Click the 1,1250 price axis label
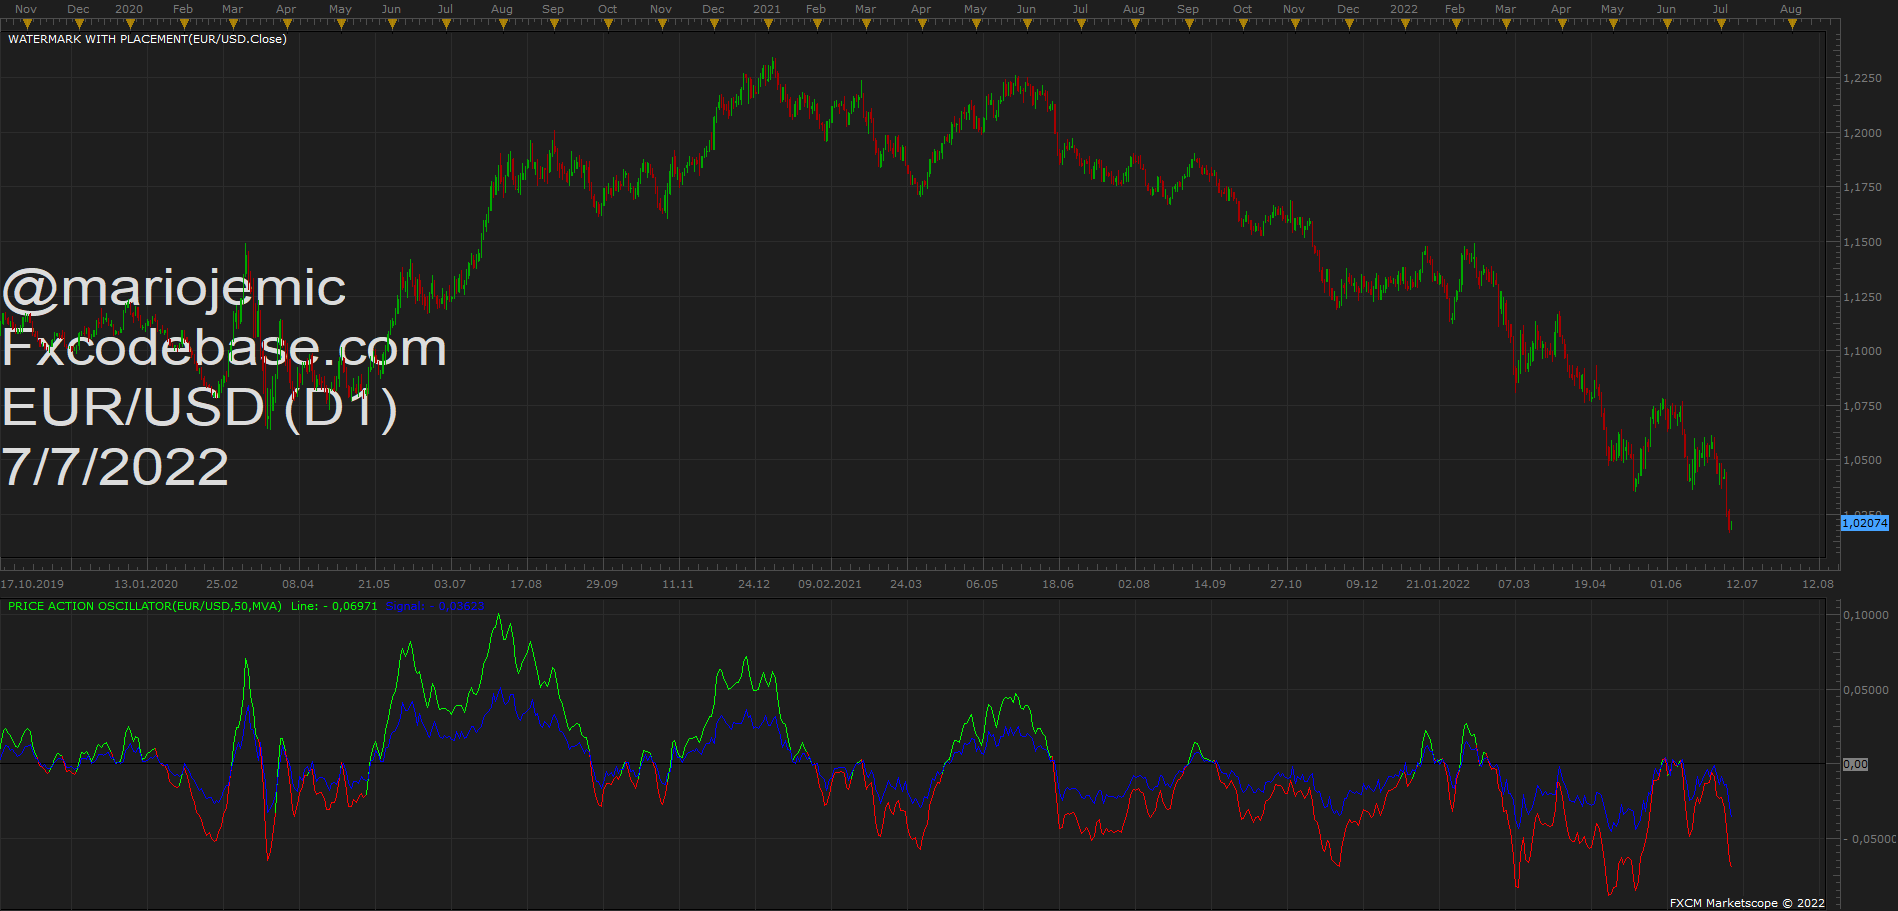 click(x=1862, y=297)
